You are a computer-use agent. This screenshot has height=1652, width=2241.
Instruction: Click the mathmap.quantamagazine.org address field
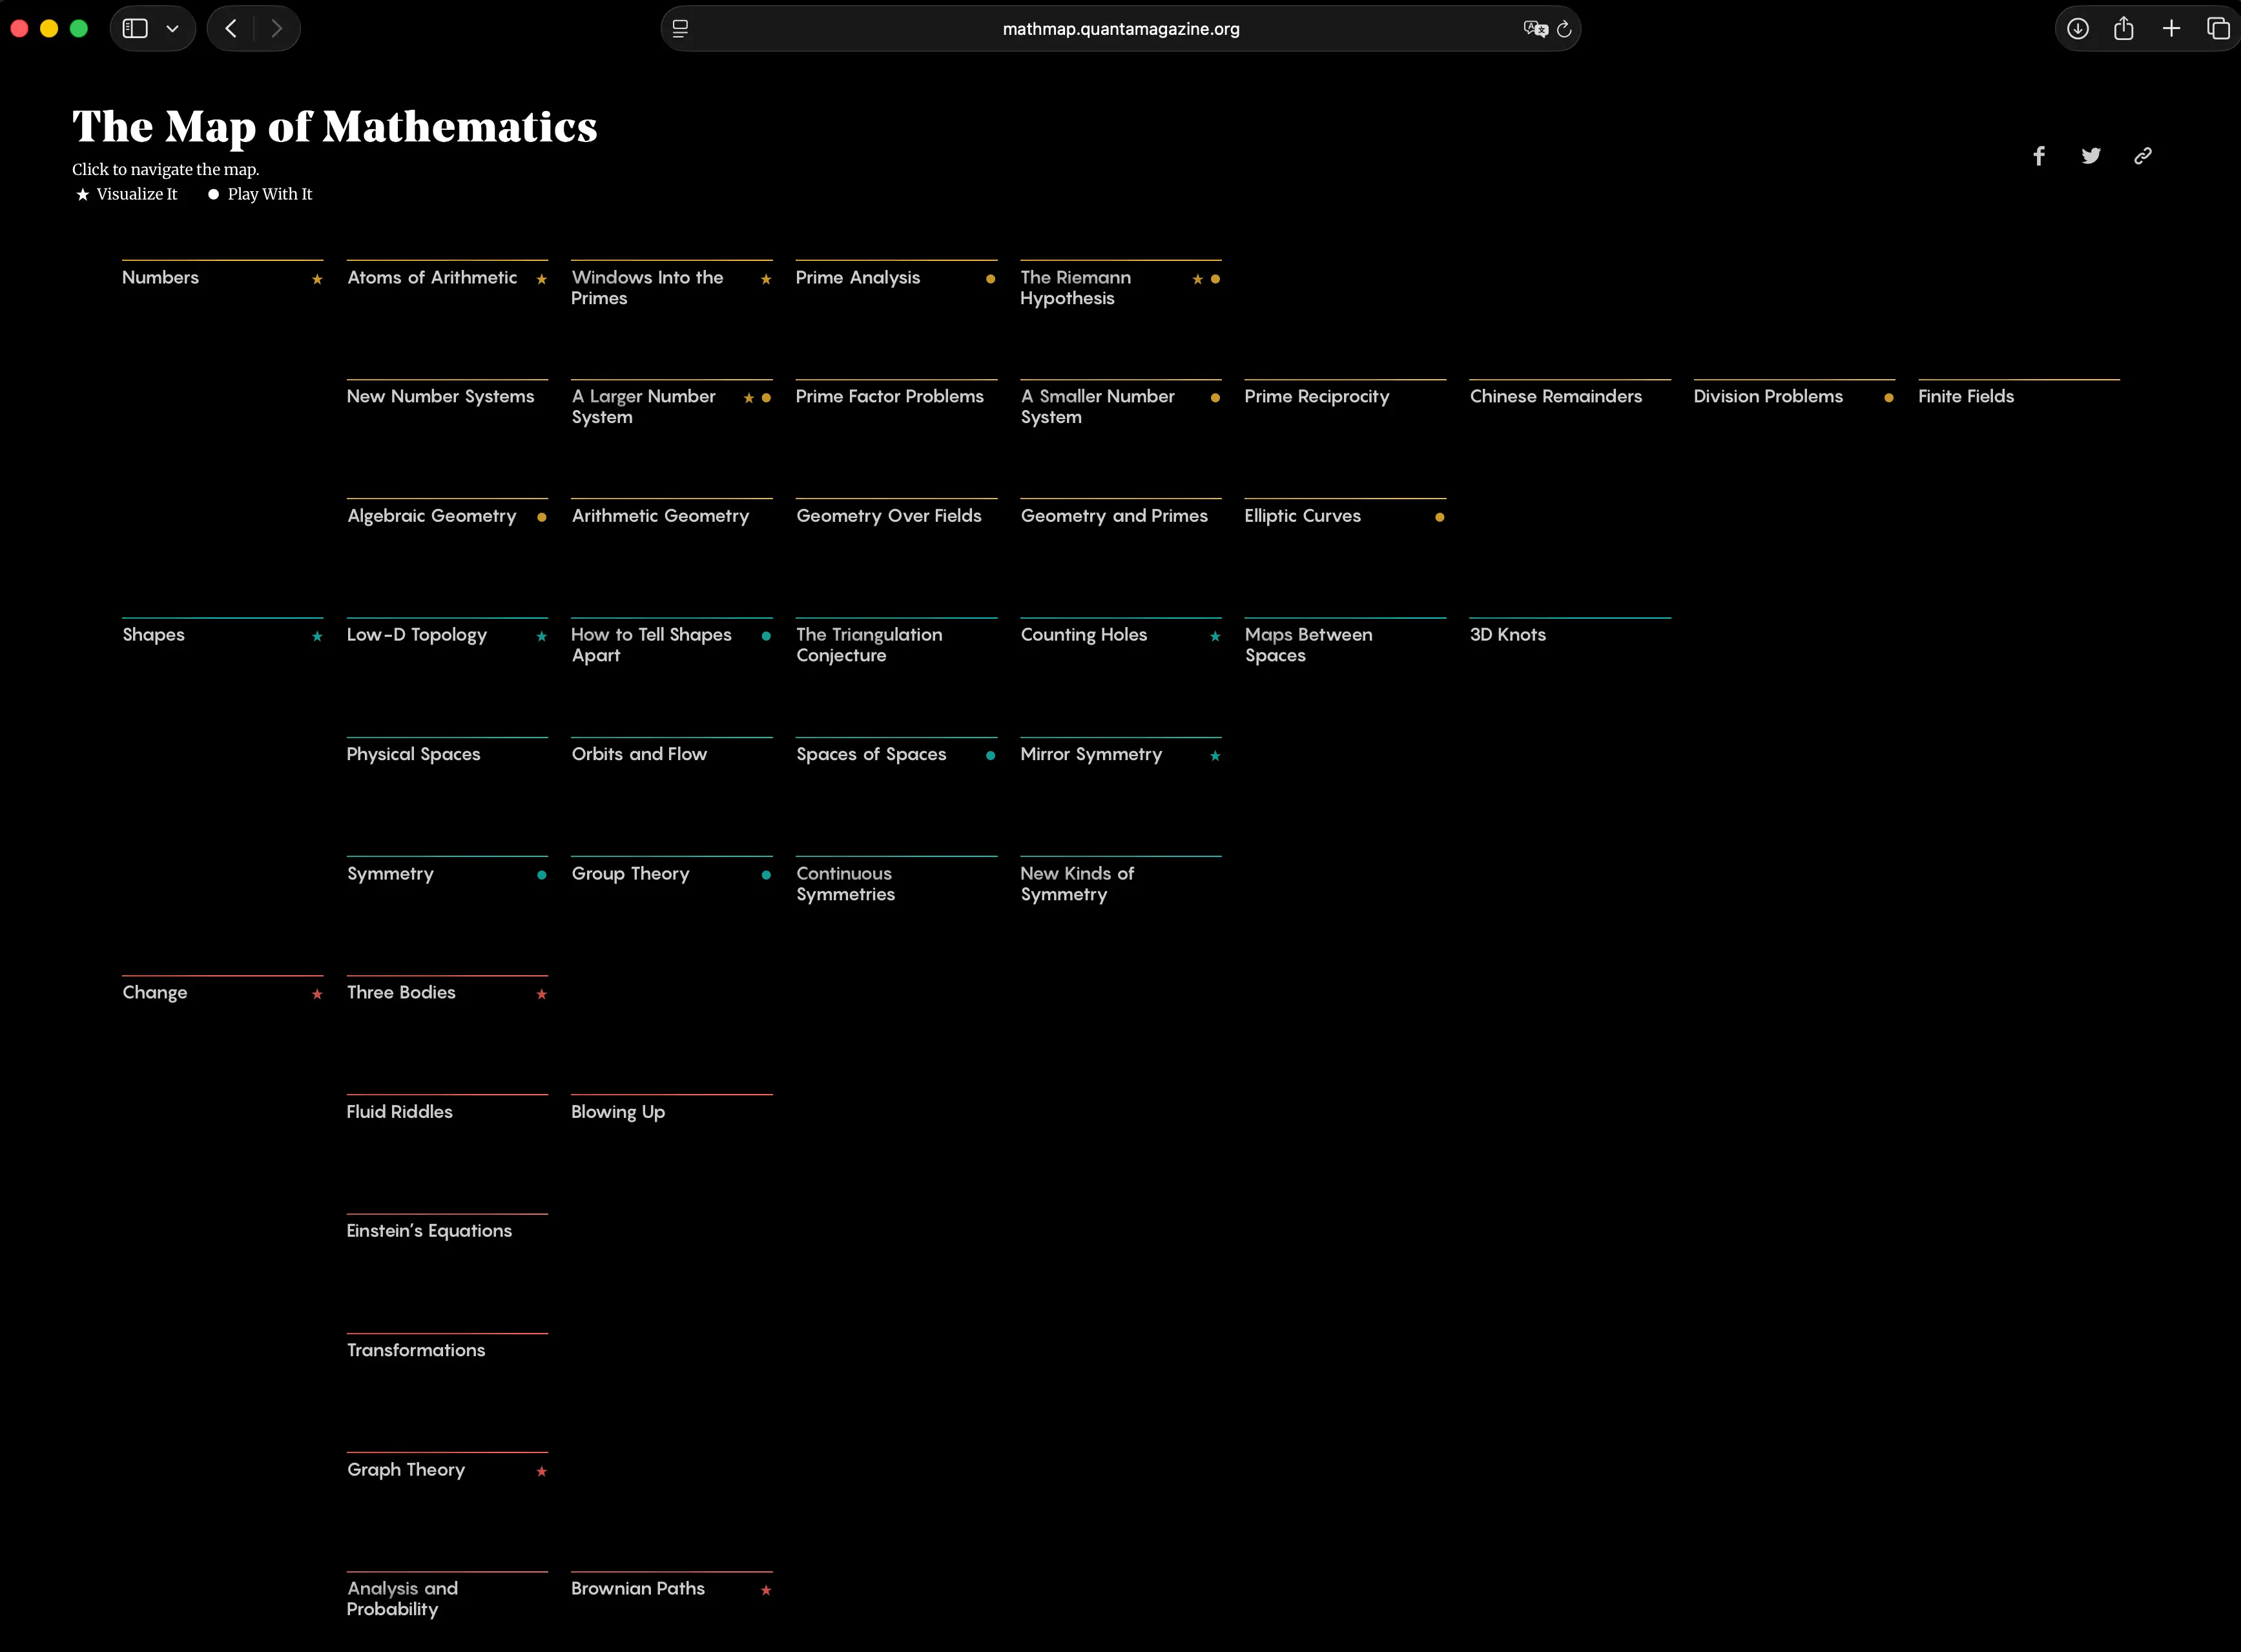pos(1120,29)
